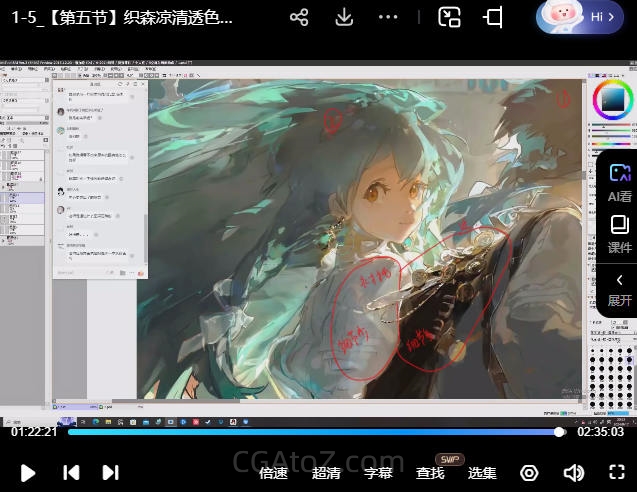Download the video using the download icon
637x492 pixels.
[x=344, y=18]
